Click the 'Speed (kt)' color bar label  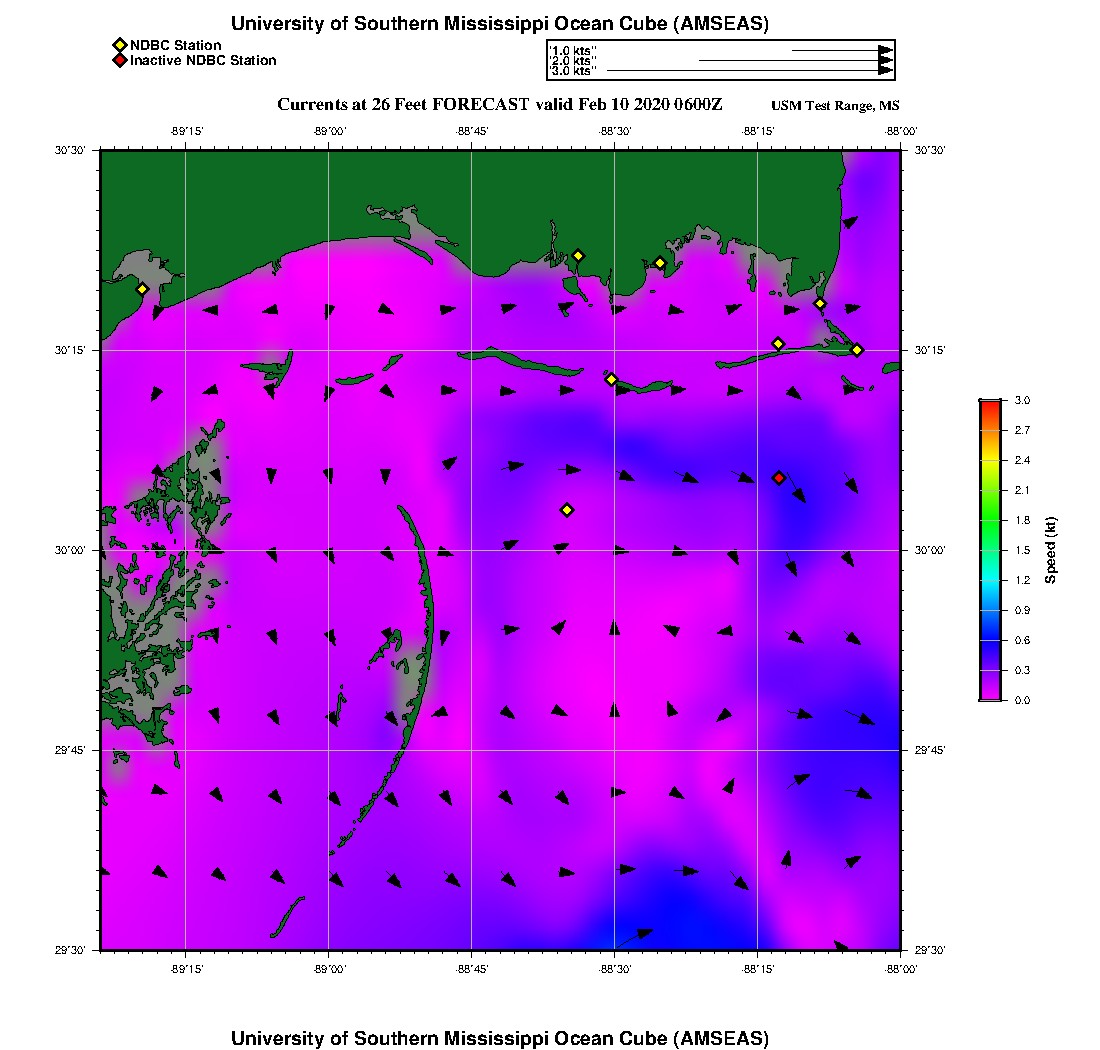pyautogui.click(x=1051, y=550)
